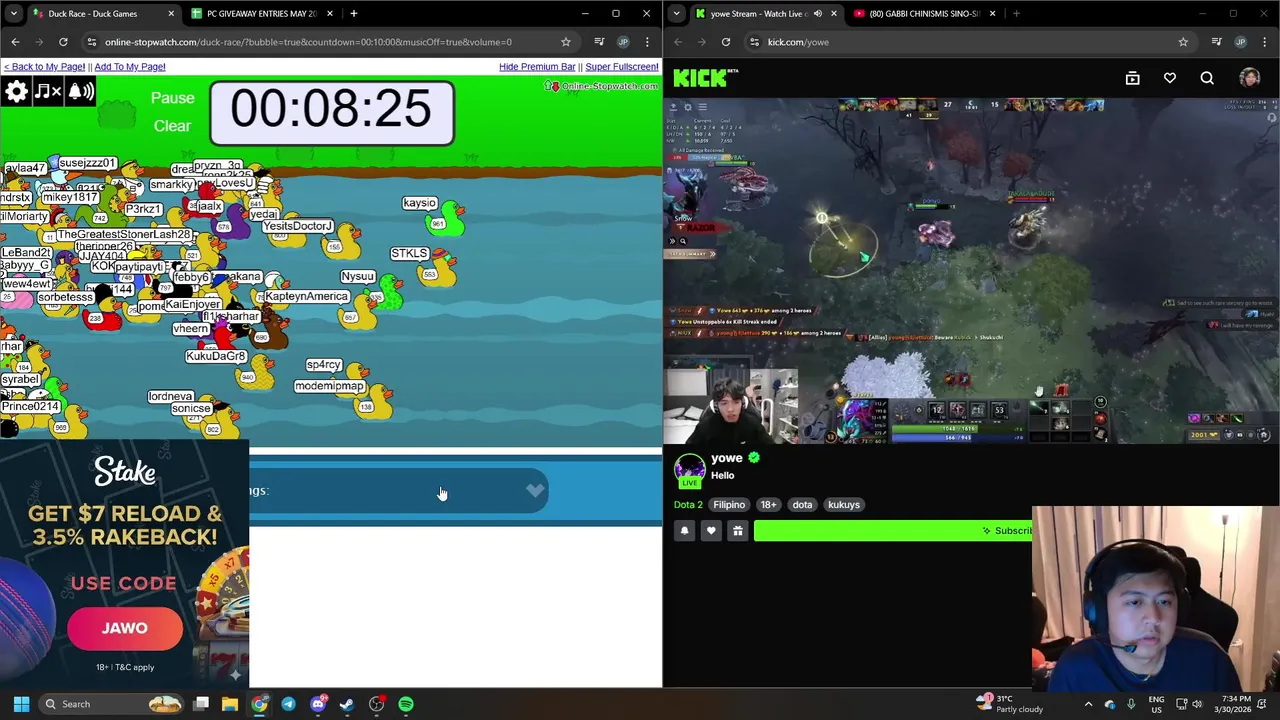Screen dimensions: 1280x720
Task: Open Steam from taskbar
Action: 347,704
